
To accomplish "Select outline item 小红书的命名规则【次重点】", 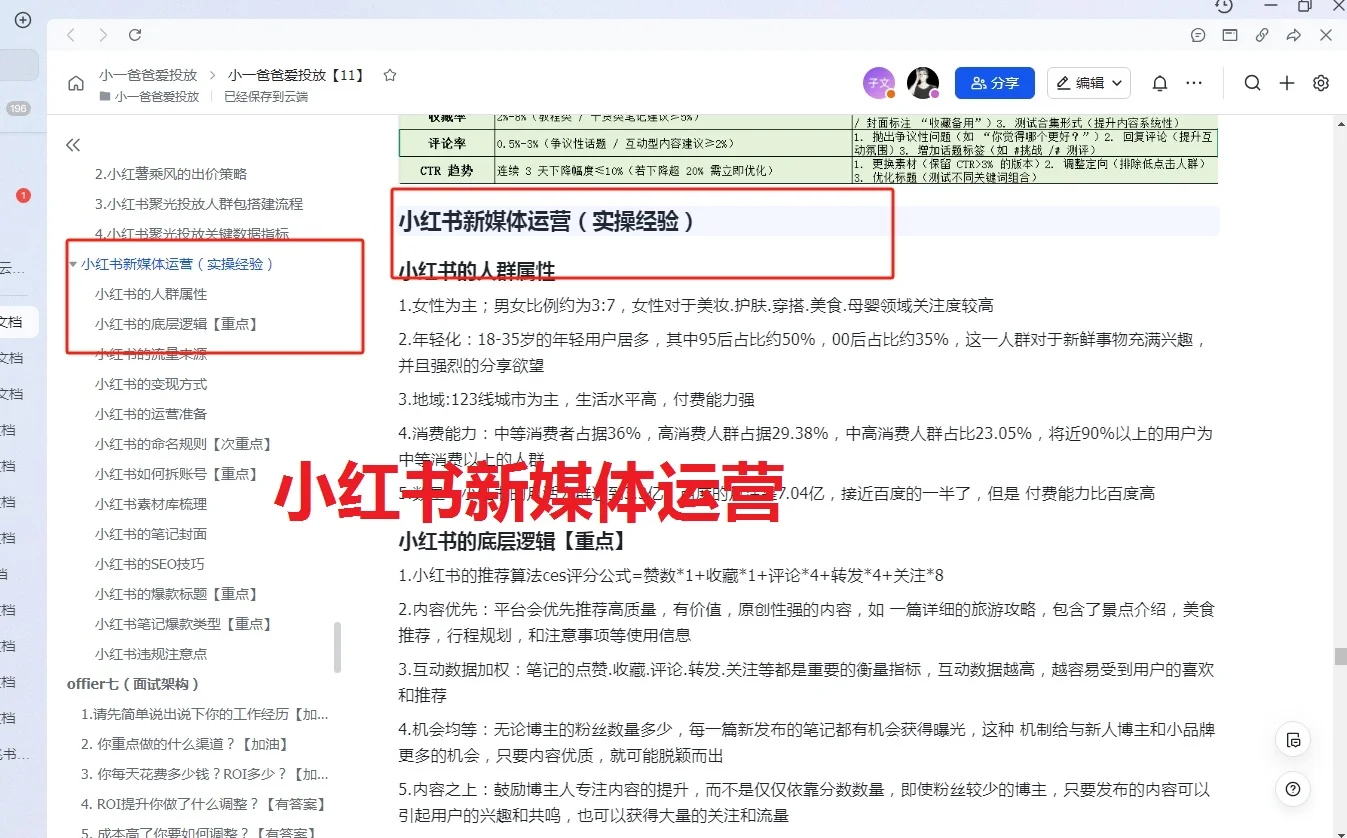I will point(184,444).
